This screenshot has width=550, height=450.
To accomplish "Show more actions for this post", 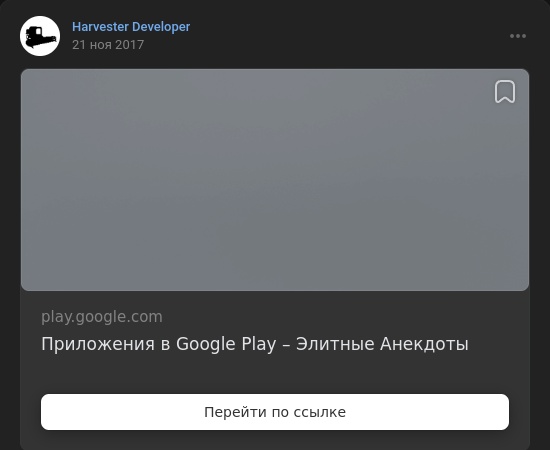I will point(518,36).
